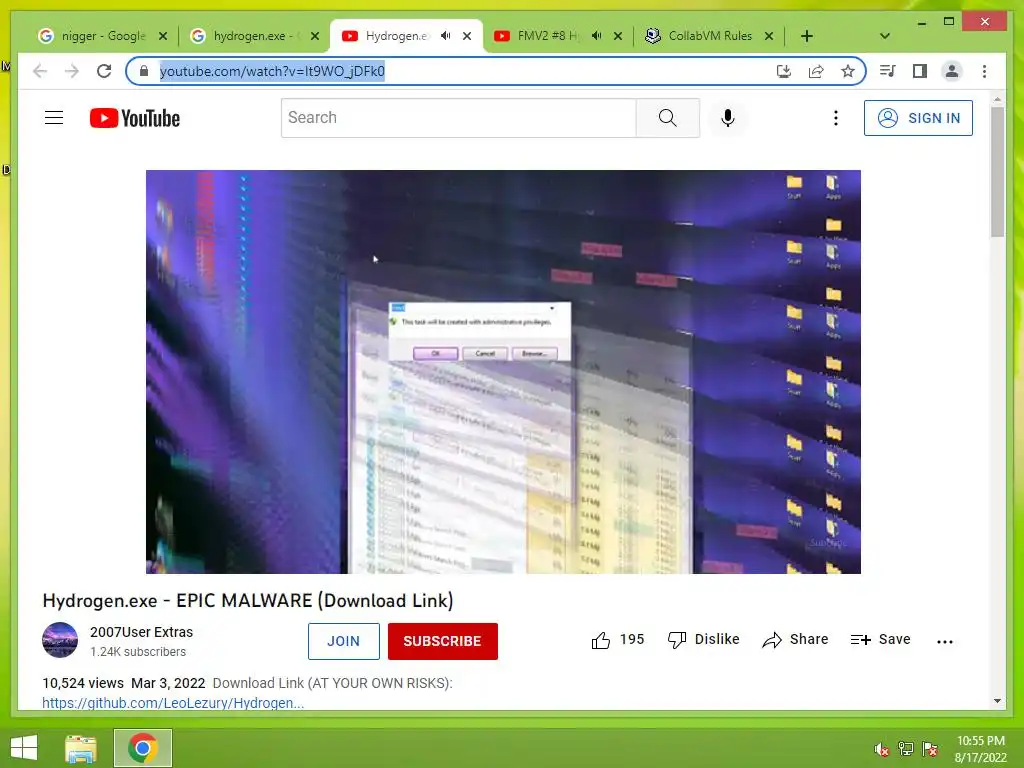Select the address bar URL
The image size is (1024, 768).
pos(272,71)
